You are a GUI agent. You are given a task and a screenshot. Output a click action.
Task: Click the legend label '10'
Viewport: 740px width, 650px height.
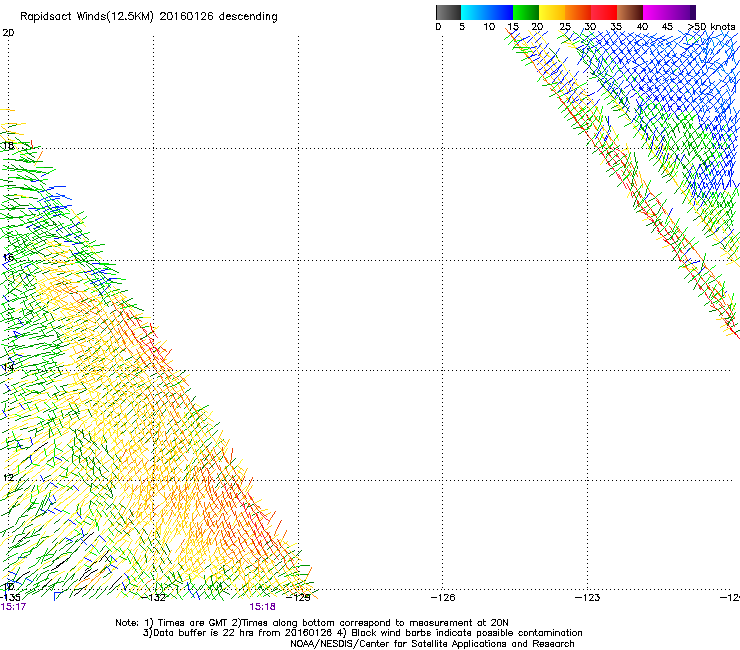click(x=489, y=27)
